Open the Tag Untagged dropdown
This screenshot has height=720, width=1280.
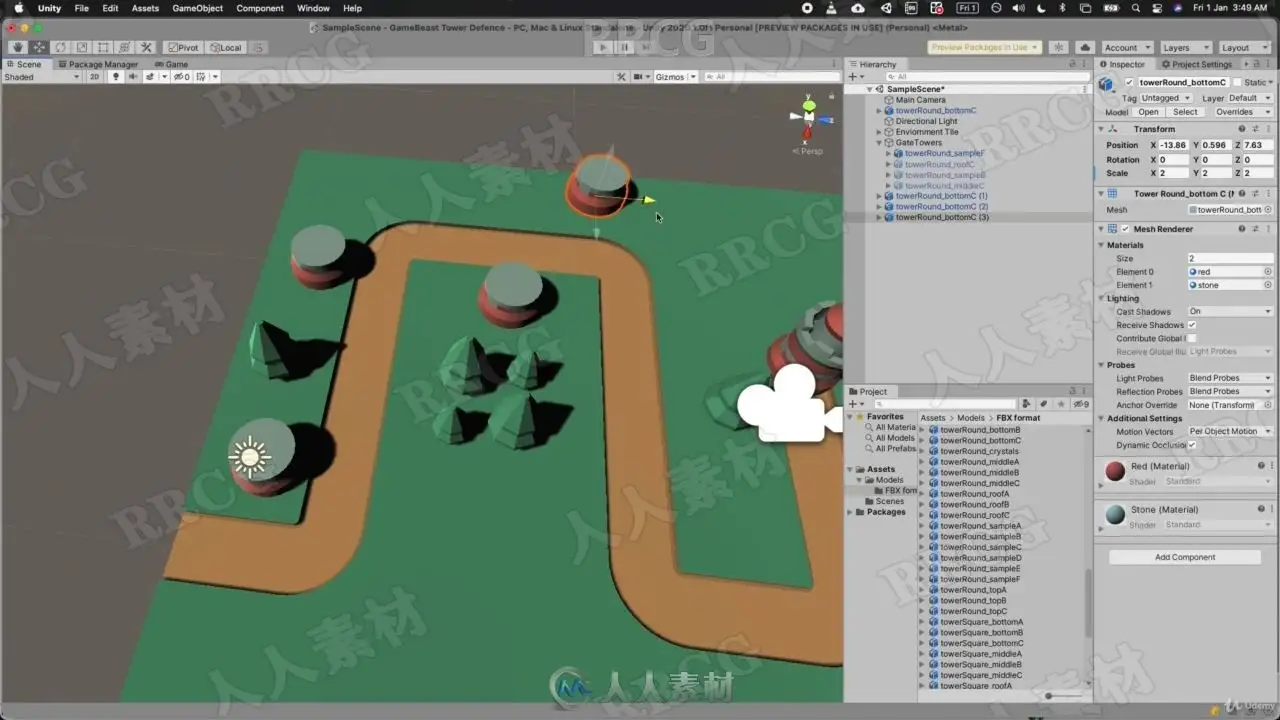tap(1166, 98)
